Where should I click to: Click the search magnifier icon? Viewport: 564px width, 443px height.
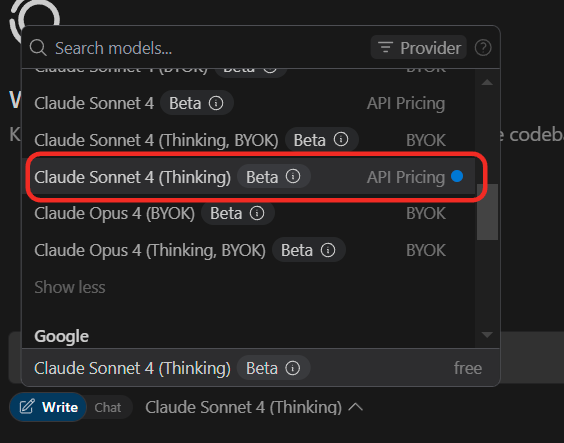coord(38,48)
